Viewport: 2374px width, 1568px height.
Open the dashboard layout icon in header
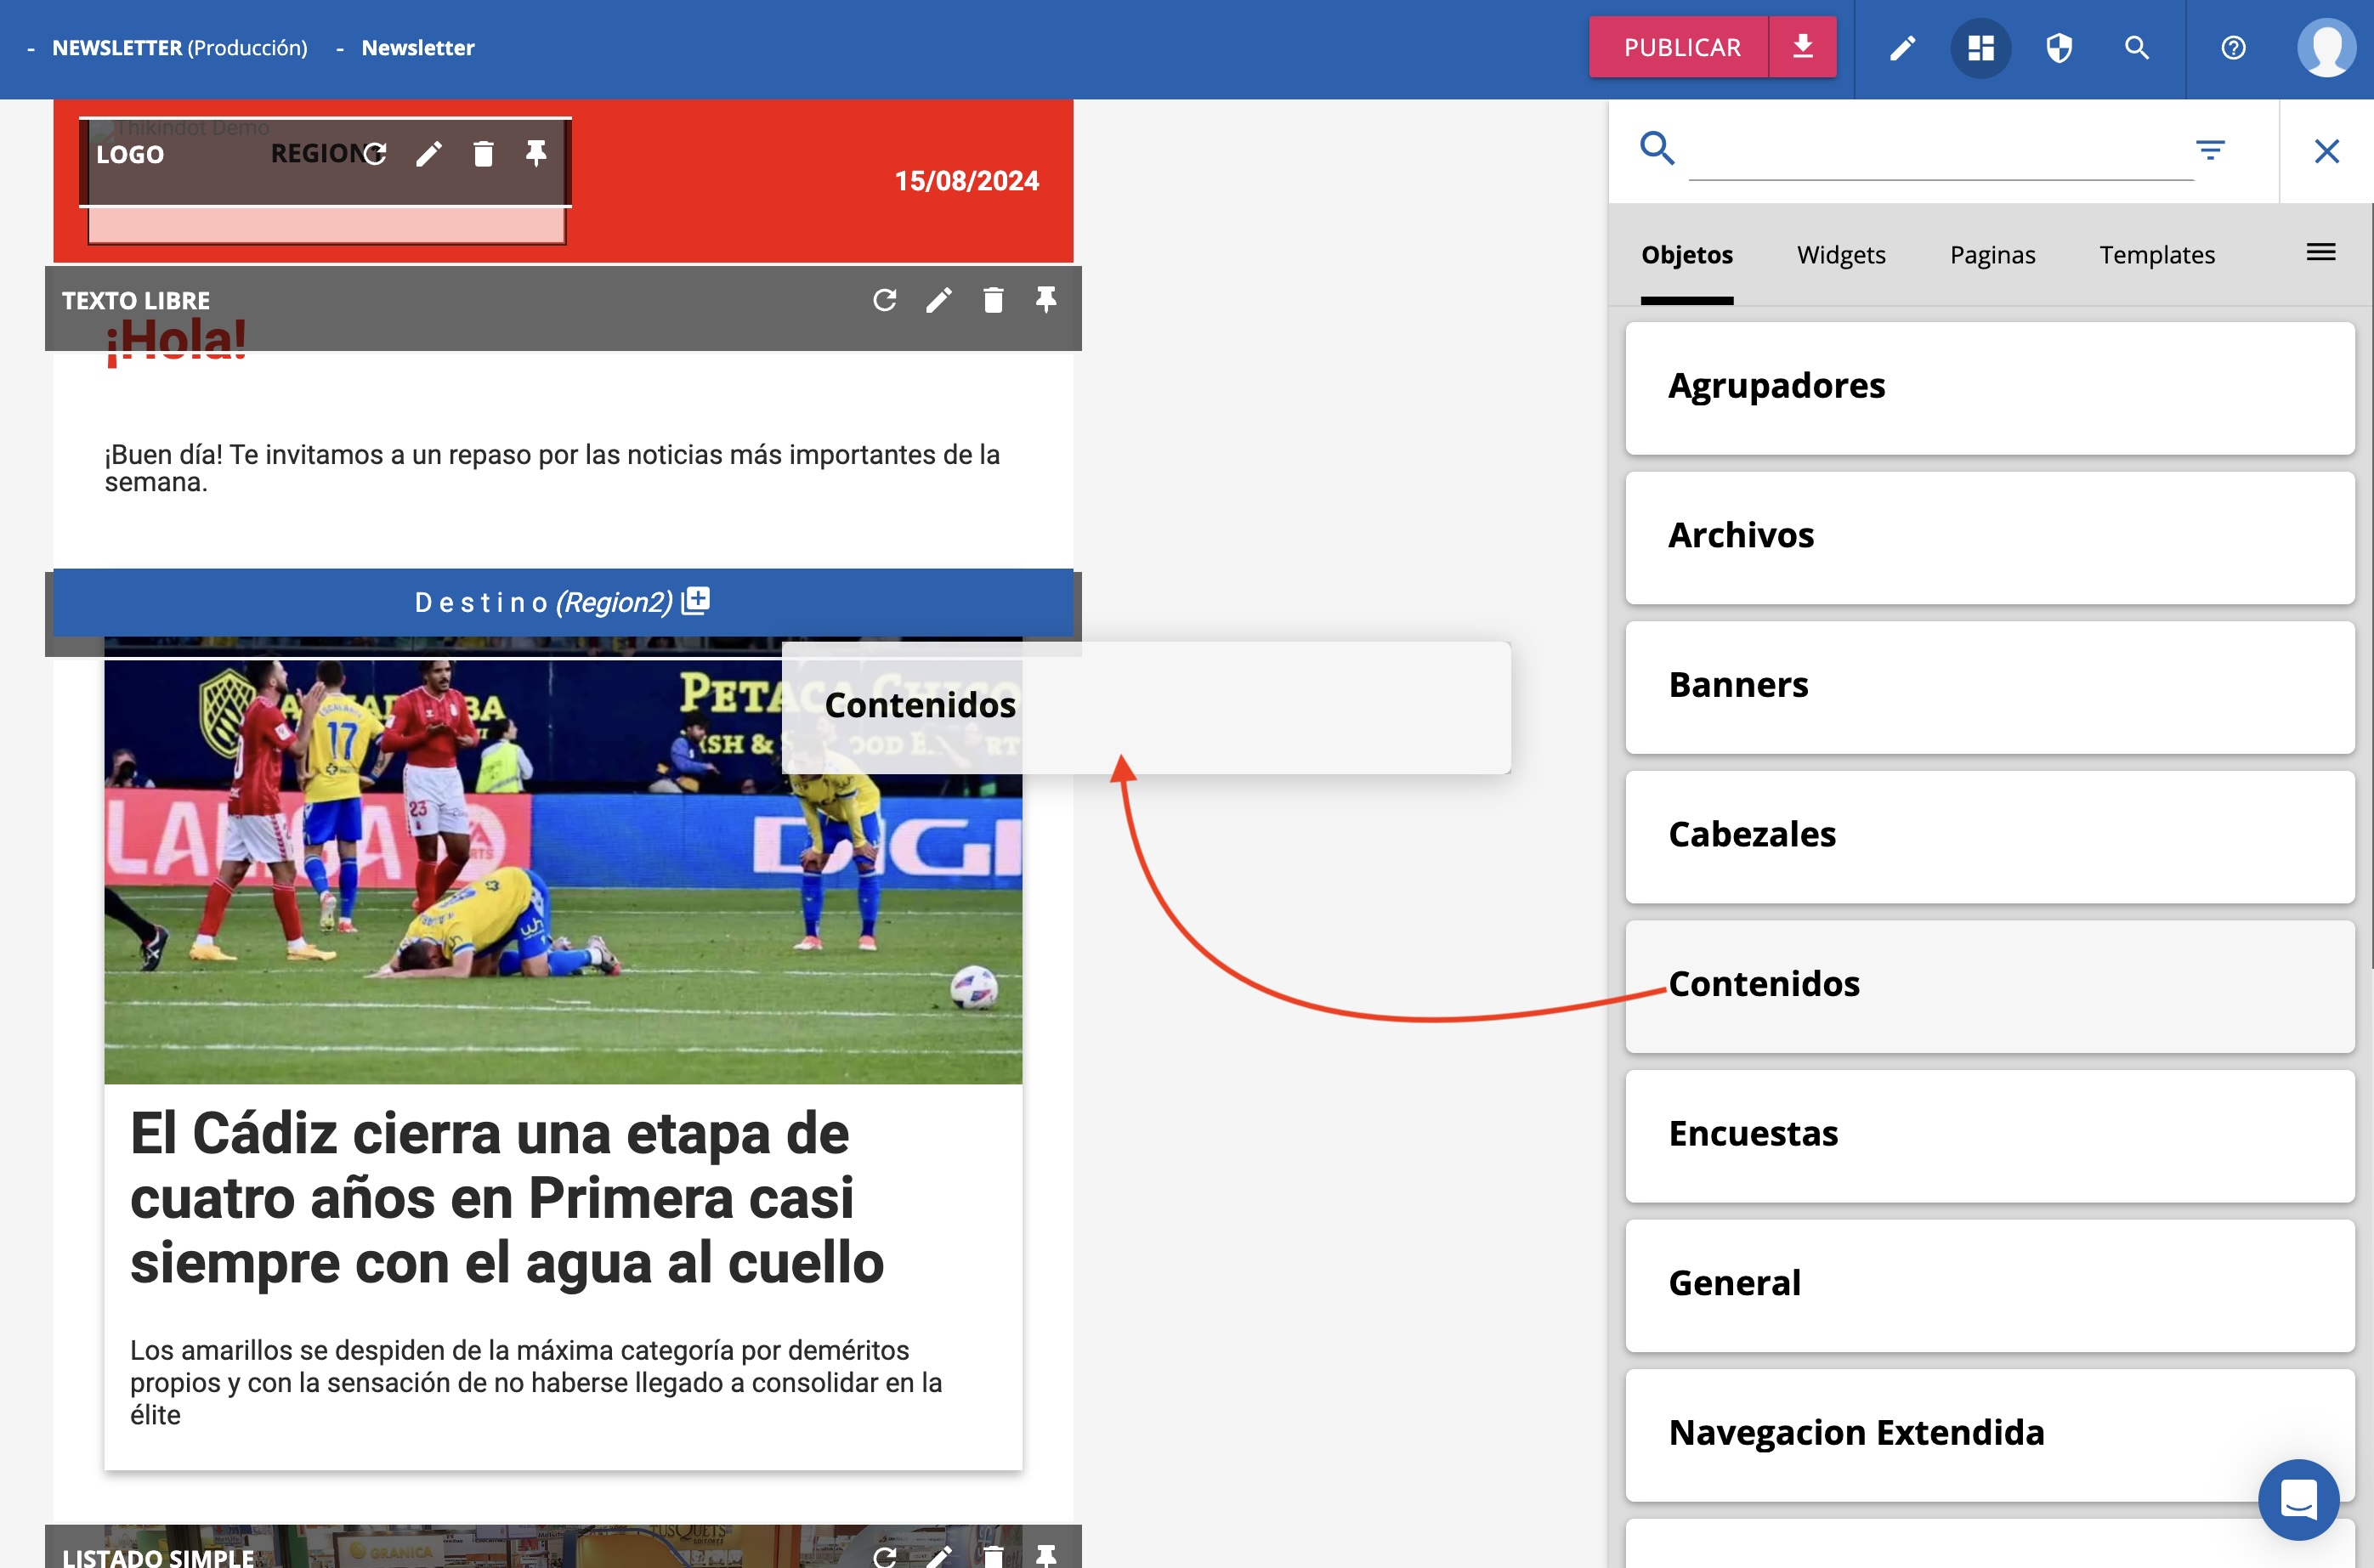[1980, 48]
